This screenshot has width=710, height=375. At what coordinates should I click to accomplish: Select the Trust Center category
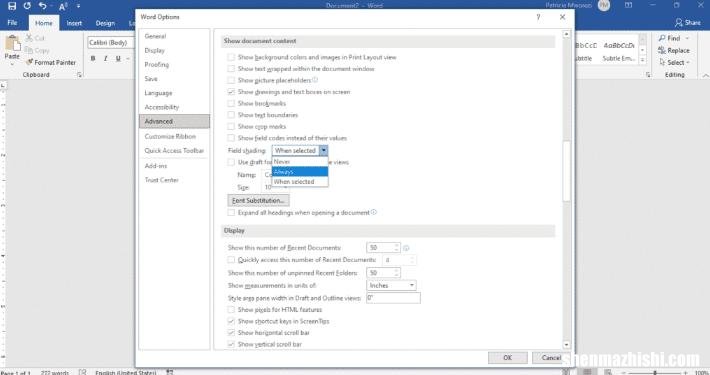(x=174, y=180)
